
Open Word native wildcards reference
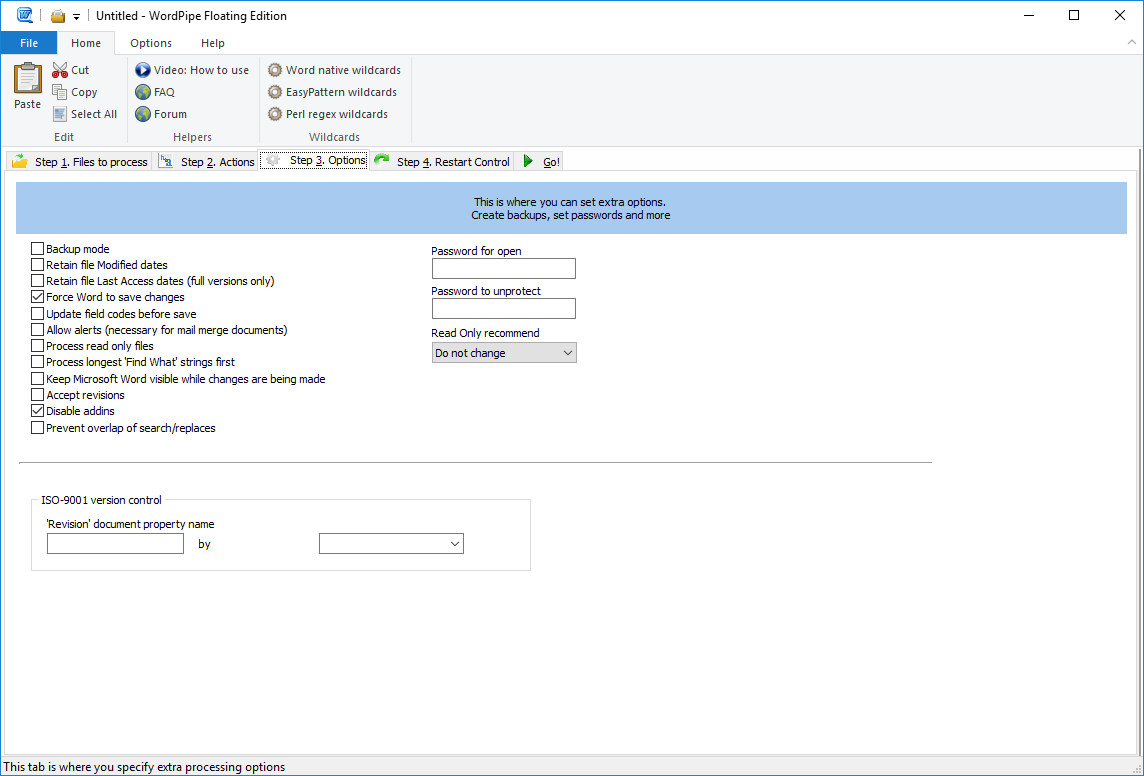point(275,70)
